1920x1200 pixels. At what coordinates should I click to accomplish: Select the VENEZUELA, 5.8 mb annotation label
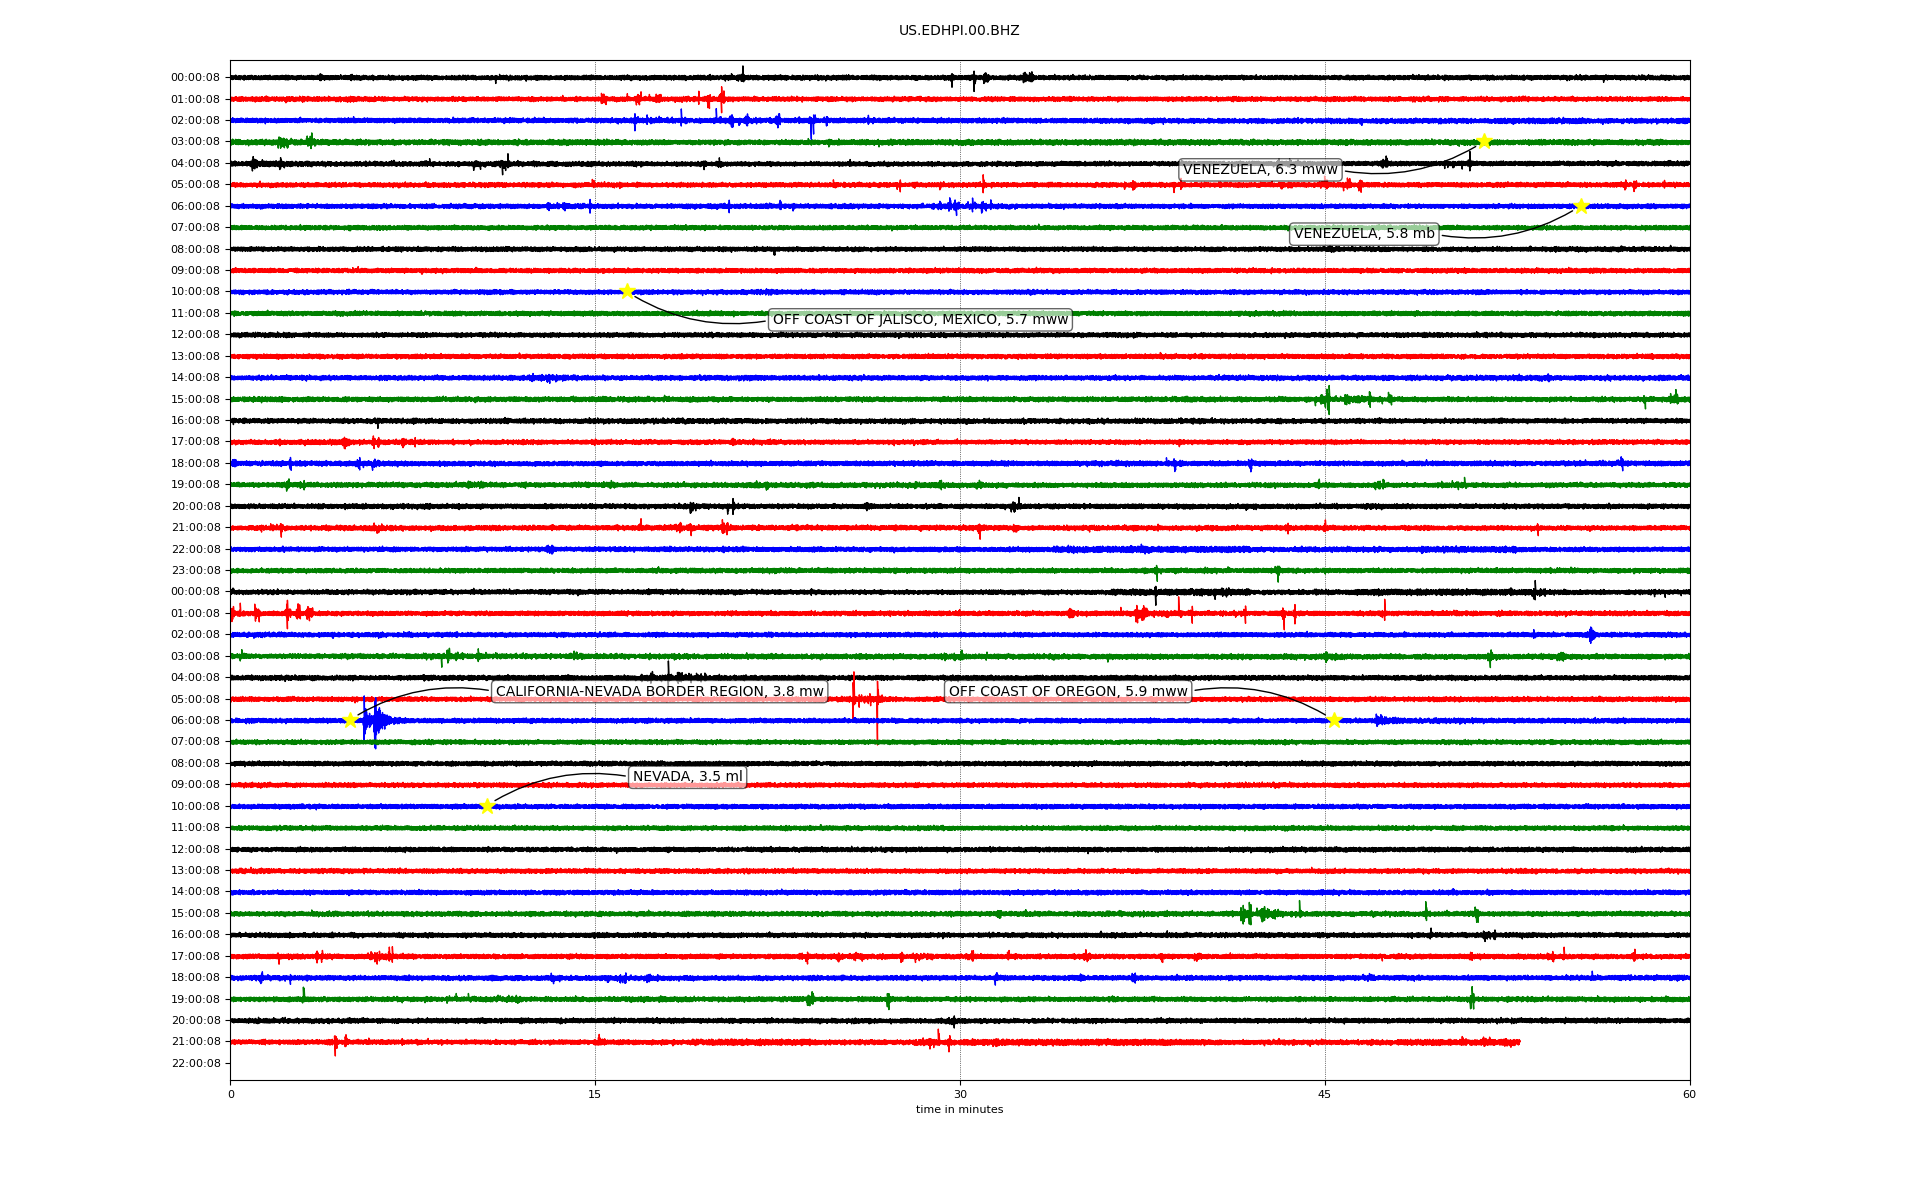[x=1364, y=234]
